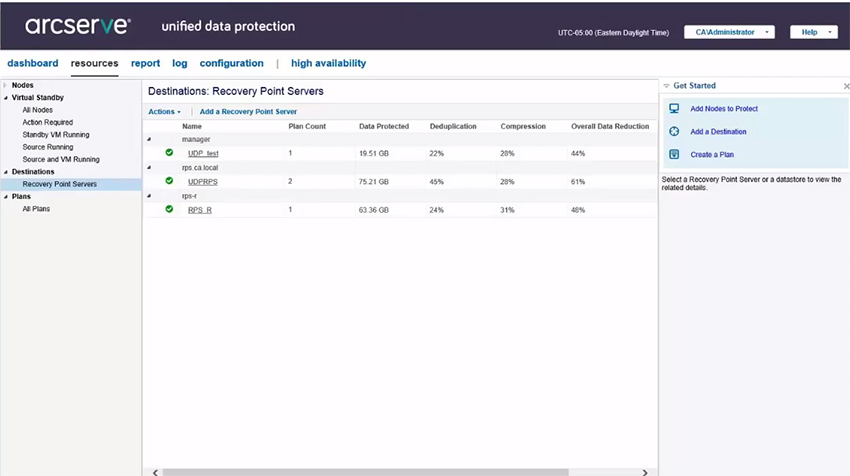Click the 31% compression value
The width and height of the screenshot is (850, 476).
[x=507, y=210]
